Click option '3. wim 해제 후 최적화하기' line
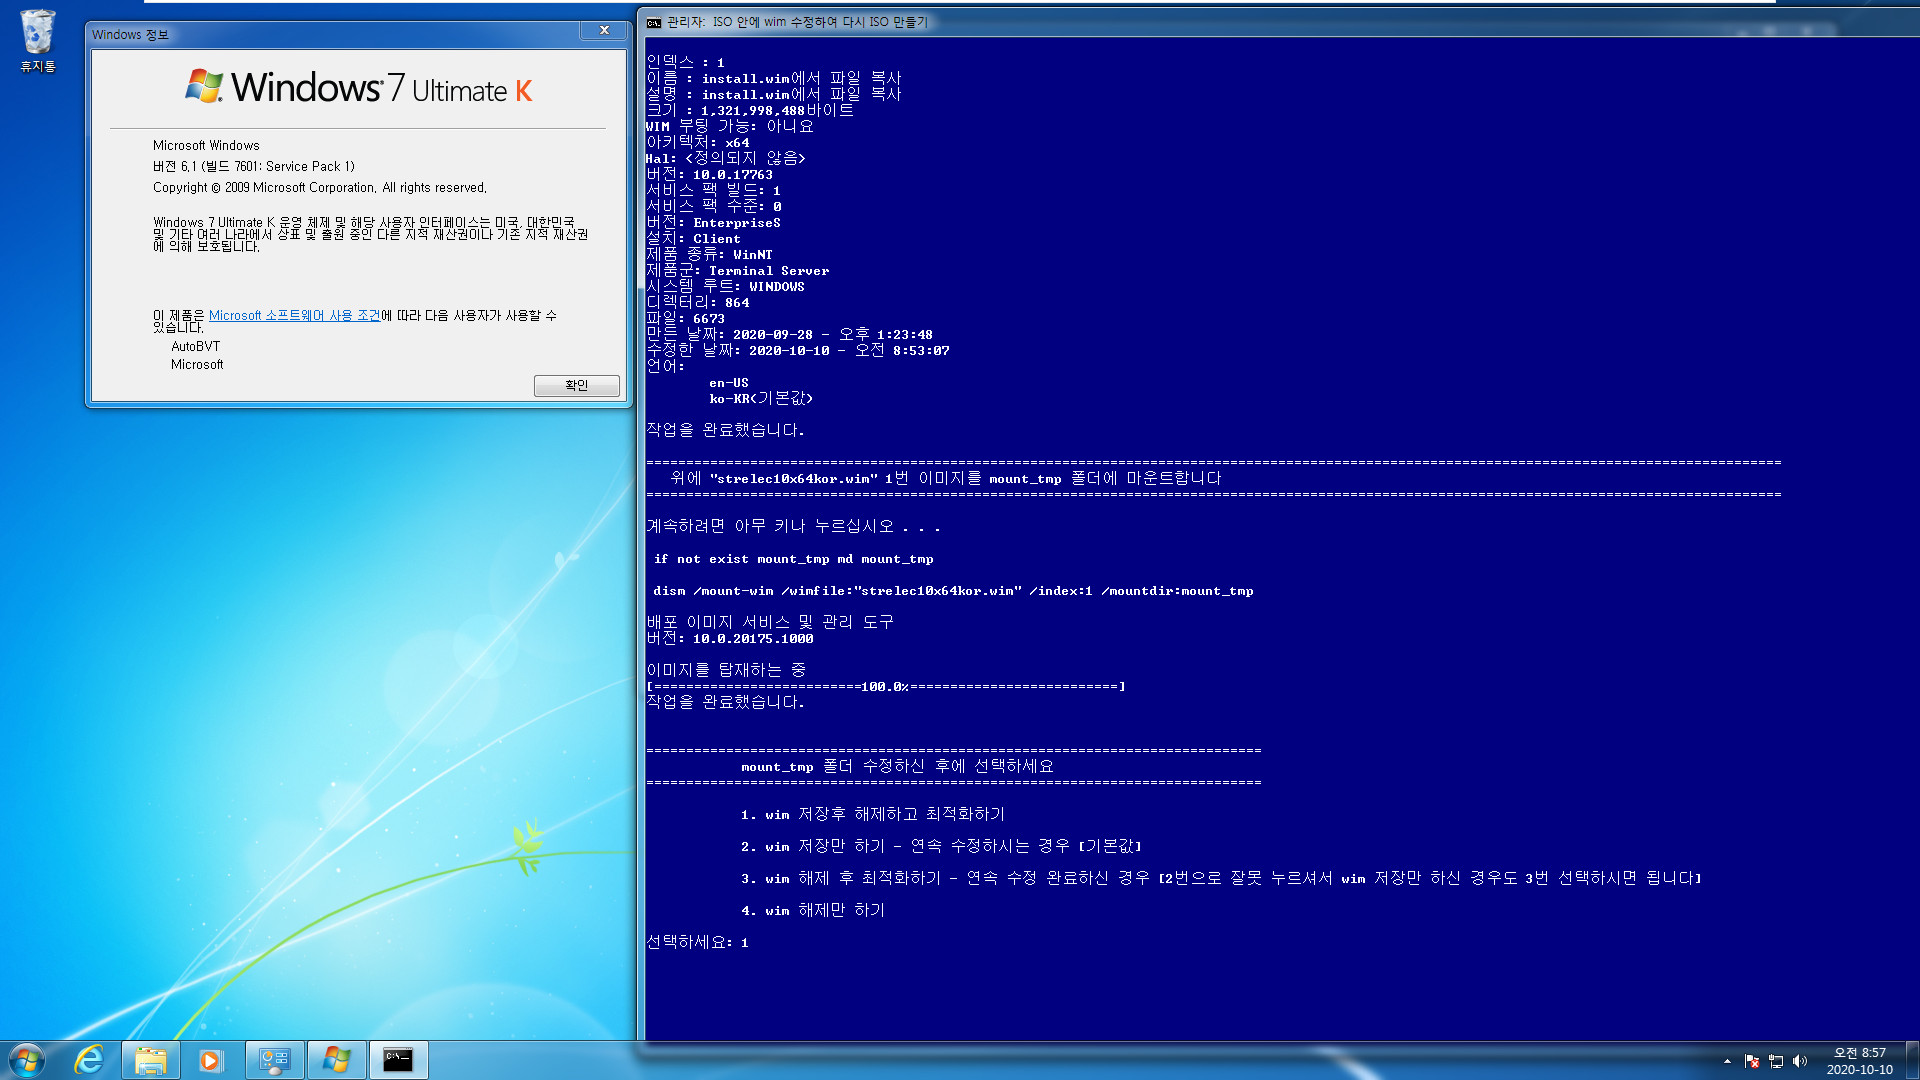Viewport: 1920px width, 1080px height. click(x=1221, y=878)
